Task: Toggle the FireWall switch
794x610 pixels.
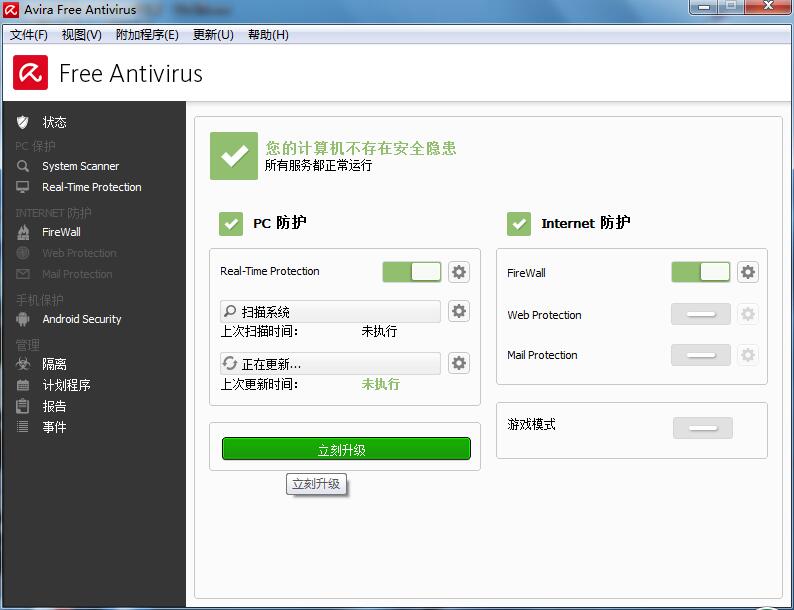Action: click(700, 272)
